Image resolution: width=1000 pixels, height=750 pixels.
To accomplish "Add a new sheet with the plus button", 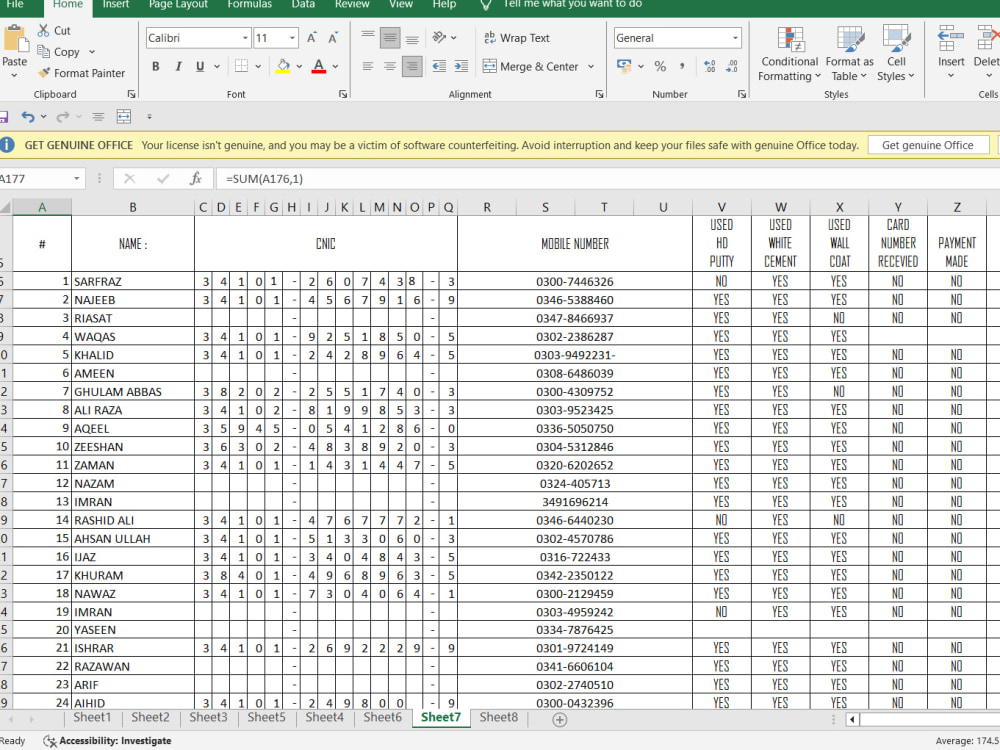I will coord(559,719).
